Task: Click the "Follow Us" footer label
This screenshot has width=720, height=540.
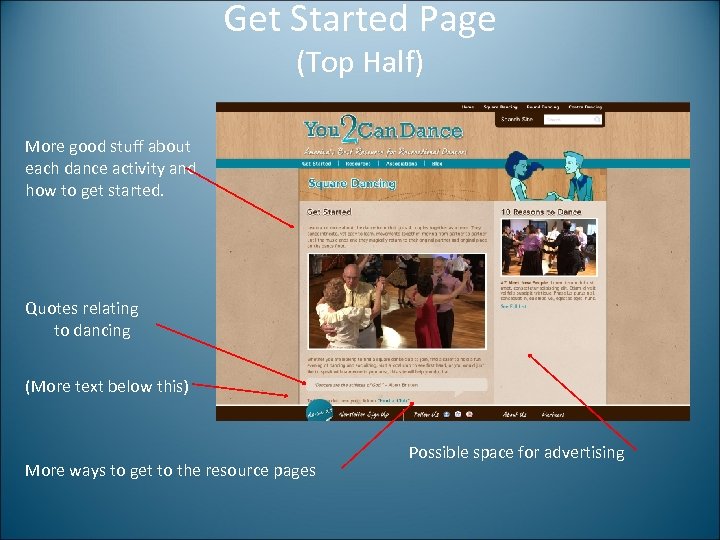Action: [x=426, y=414]
